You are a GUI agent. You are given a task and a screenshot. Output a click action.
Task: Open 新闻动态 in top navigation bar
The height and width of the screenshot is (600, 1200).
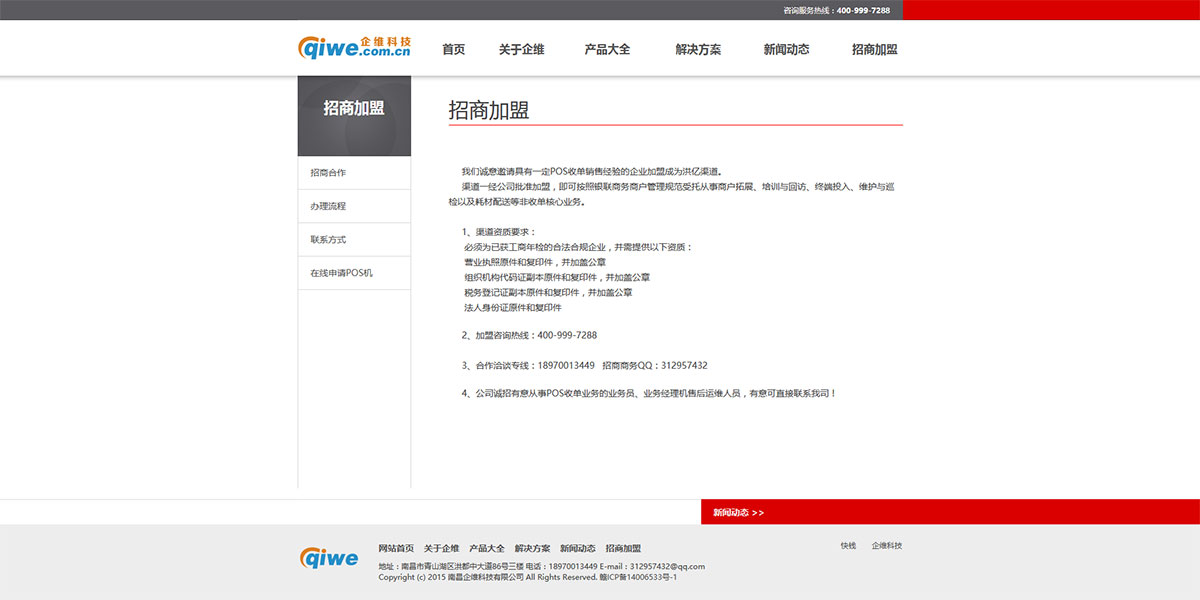coord(786,49)
